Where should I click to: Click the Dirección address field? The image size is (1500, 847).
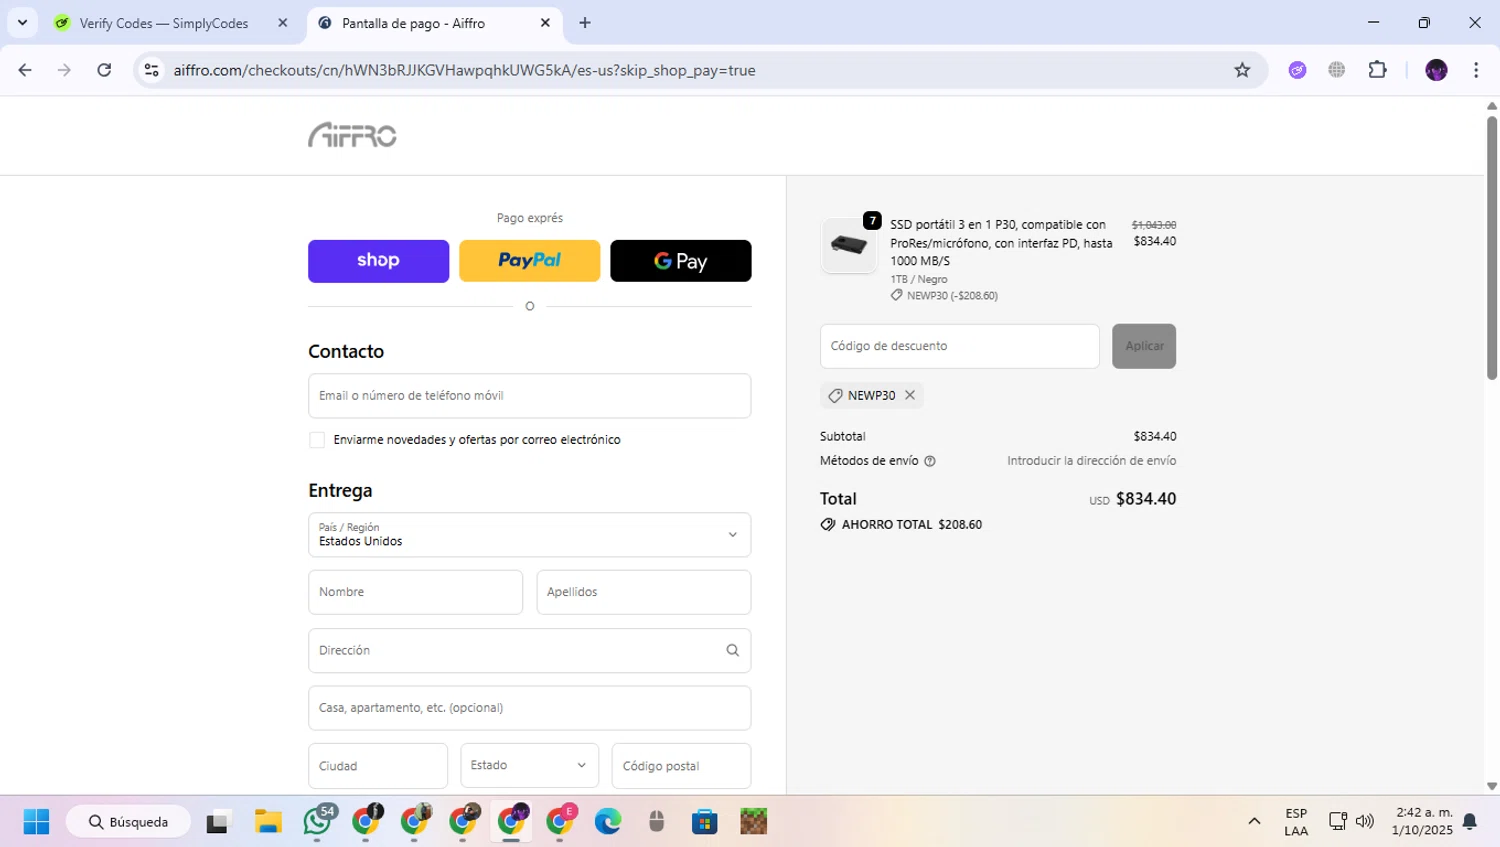tap(529, 650)
